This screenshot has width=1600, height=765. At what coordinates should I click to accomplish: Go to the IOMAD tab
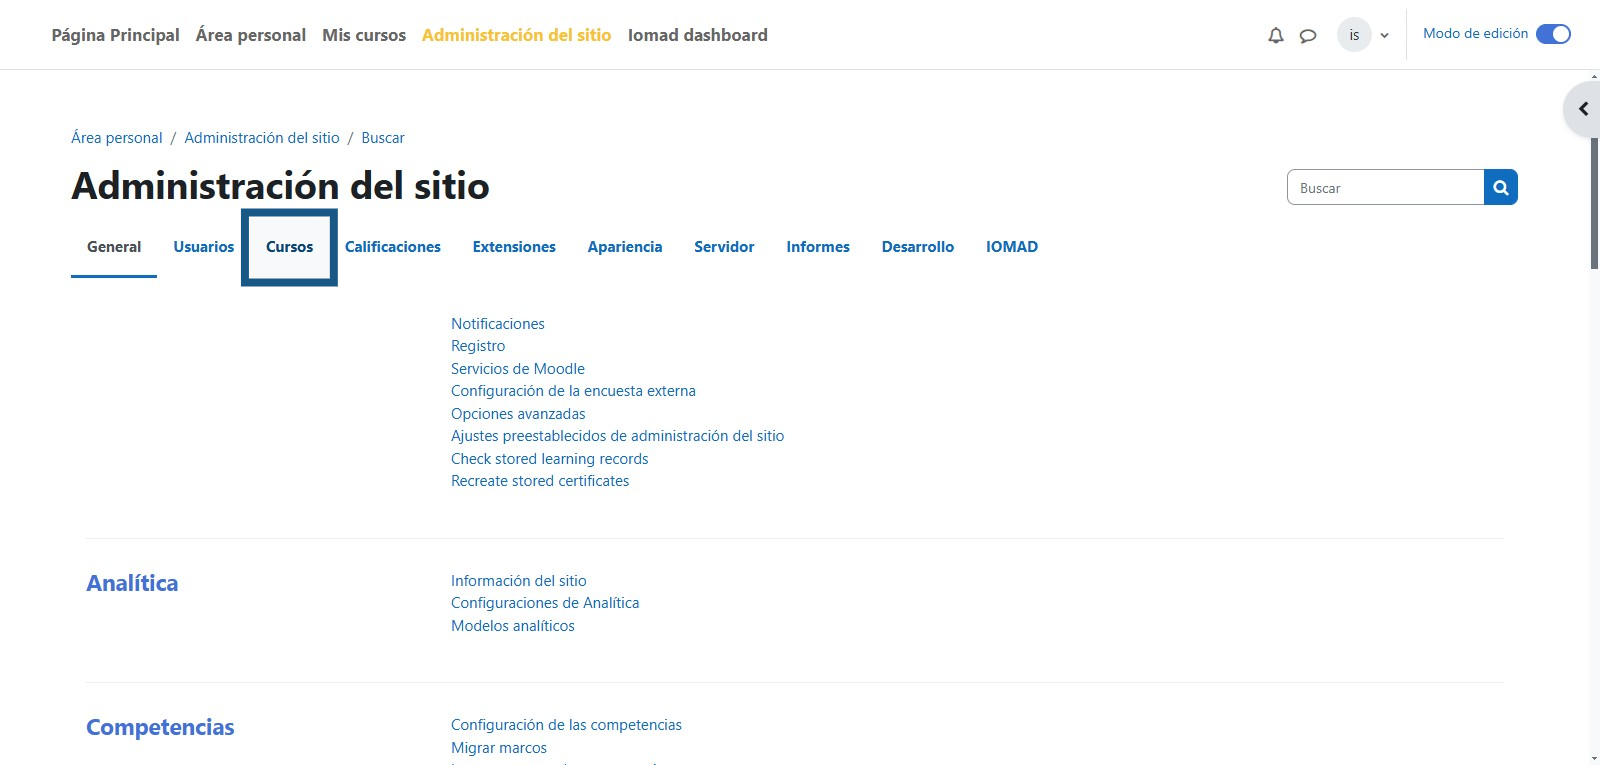(1011, 247)
